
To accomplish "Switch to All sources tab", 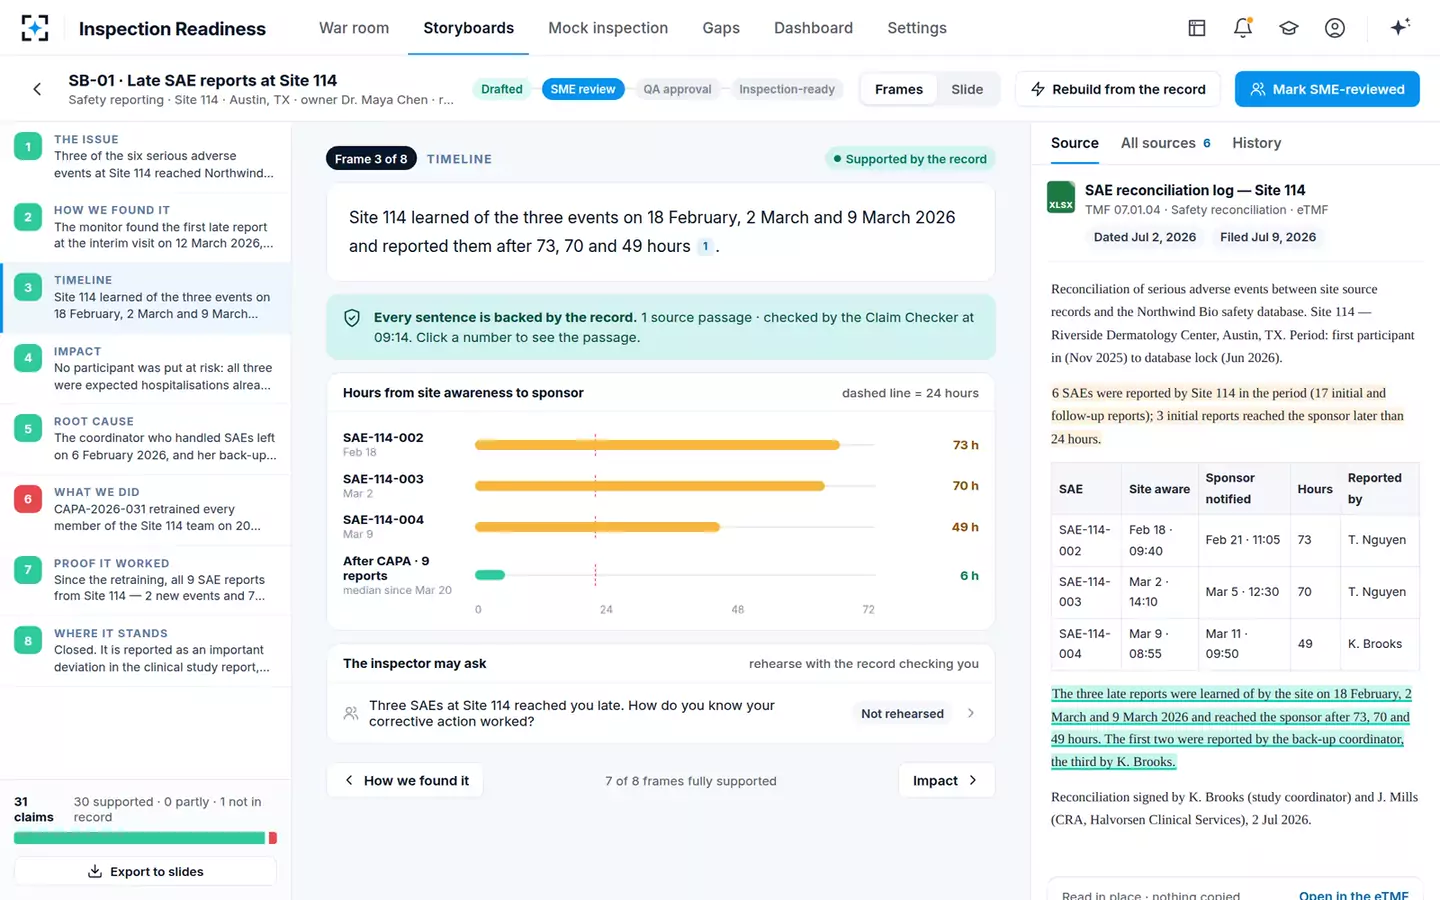I will tap(1165, 143).
